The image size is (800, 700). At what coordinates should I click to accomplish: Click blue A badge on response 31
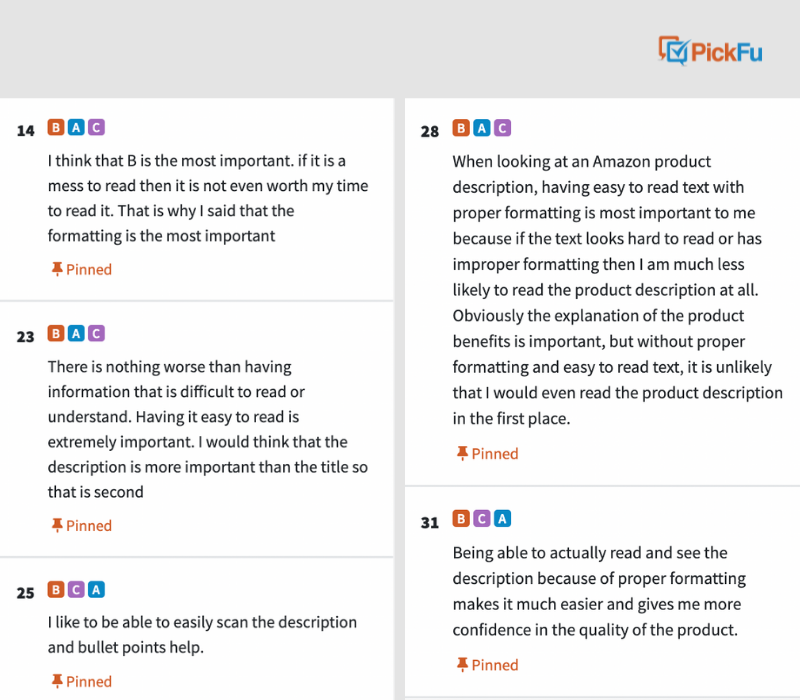pos(503,518)
